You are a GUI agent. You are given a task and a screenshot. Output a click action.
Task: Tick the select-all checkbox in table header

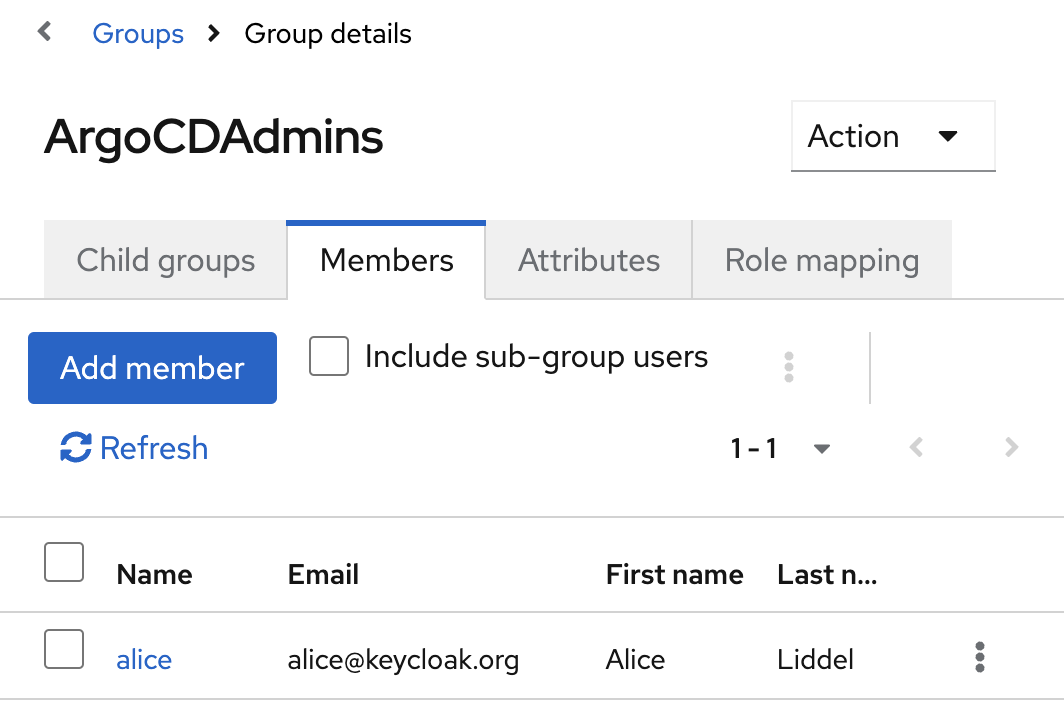tap(64, 562)
